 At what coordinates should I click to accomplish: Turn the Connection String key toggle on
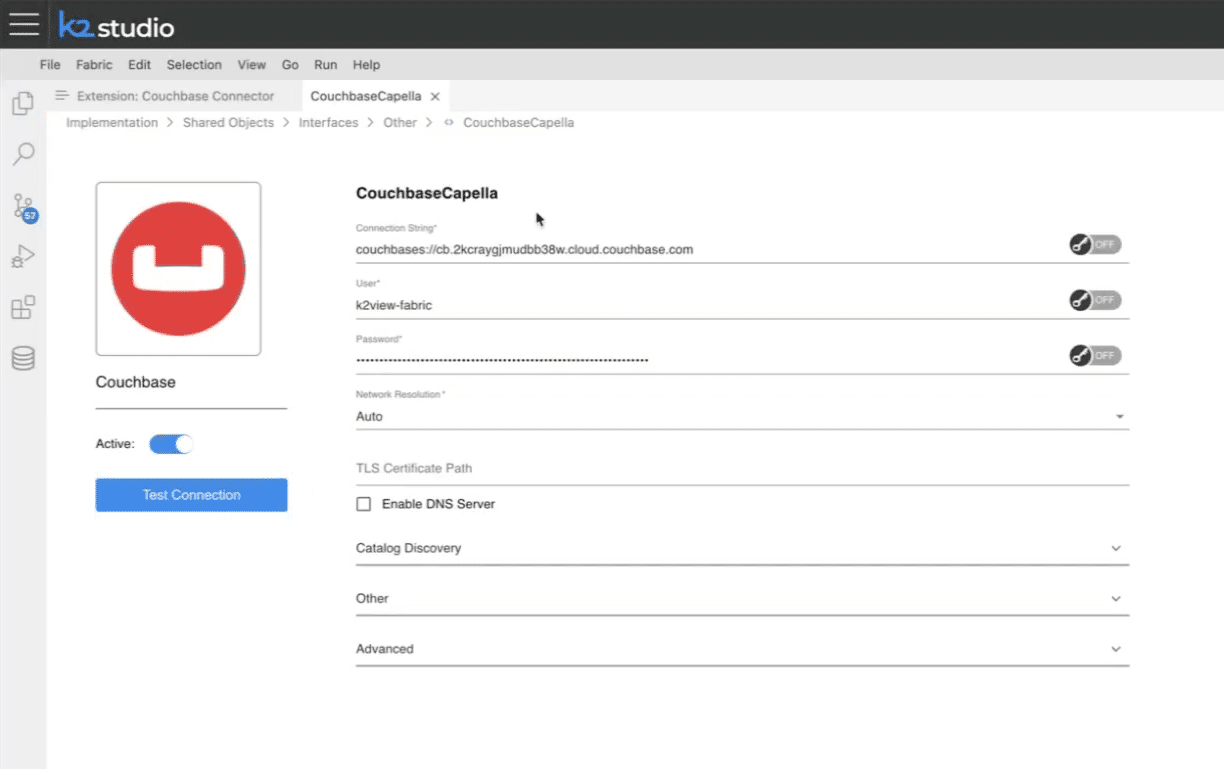coord(1094,244)
